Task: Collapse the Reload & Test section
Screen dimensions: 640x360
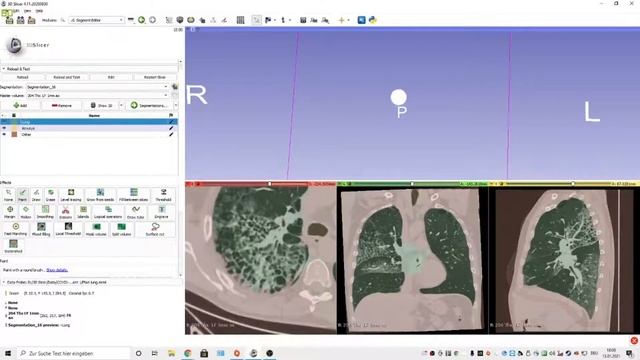Action: [x=4, y=69]
